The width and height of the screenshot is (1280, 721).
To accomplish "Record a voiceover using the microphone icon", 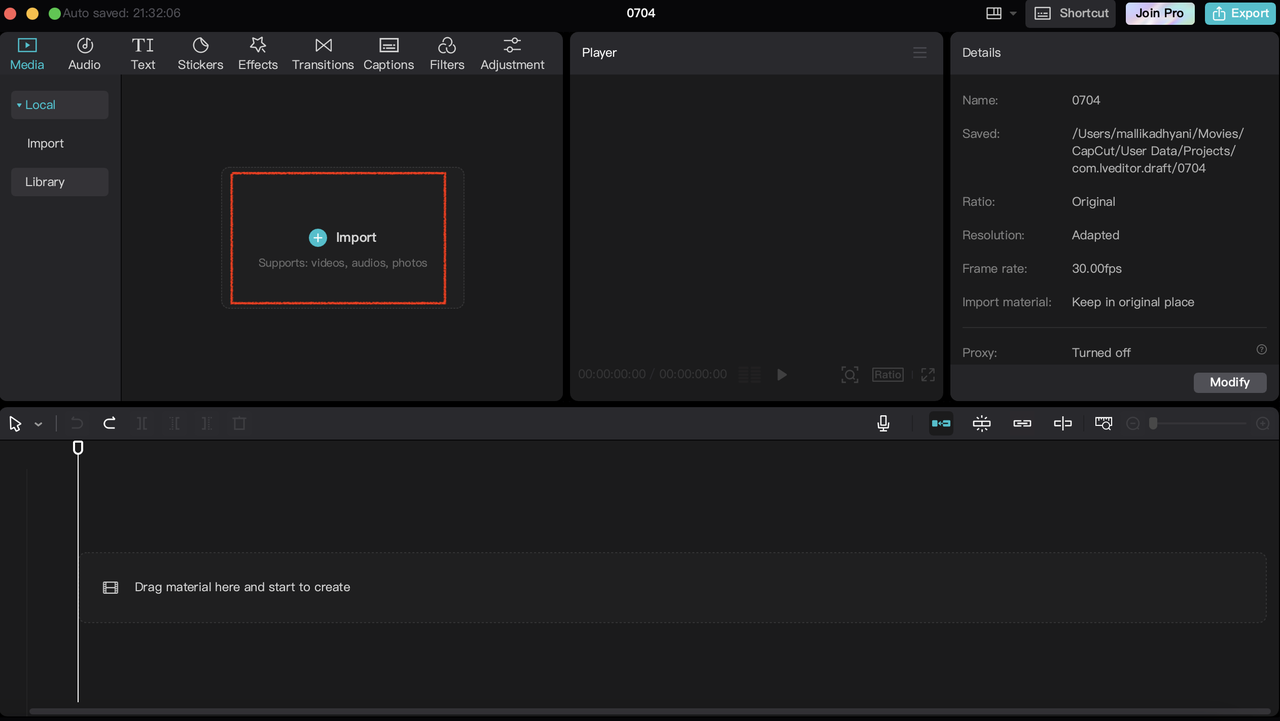I will (883, 423).
